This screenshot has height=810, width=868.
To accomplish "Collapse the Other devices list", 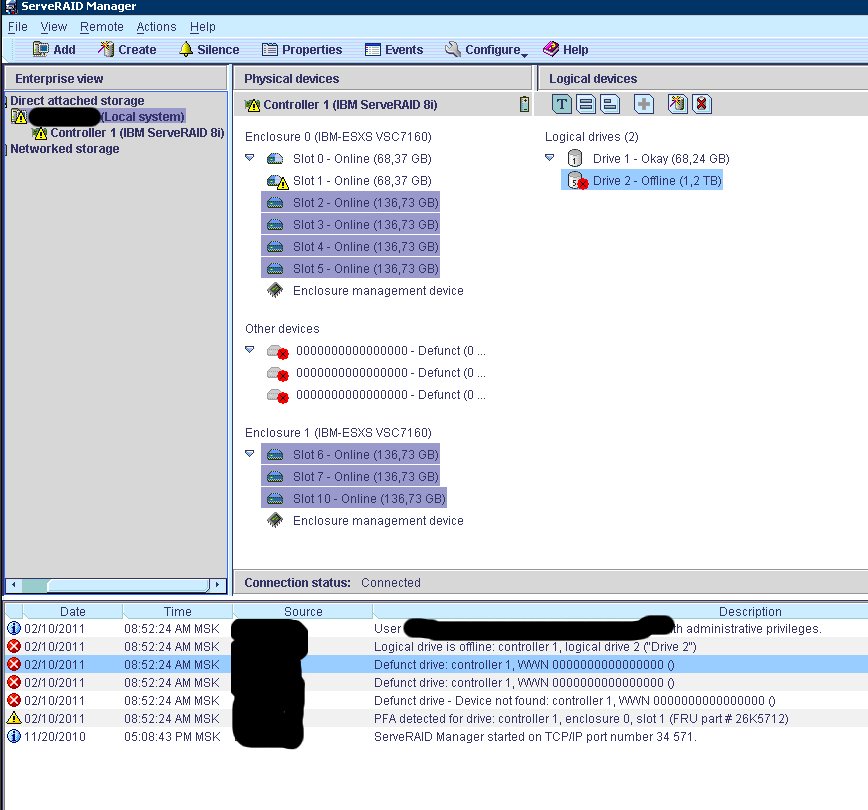I will [x=250, y=350].
